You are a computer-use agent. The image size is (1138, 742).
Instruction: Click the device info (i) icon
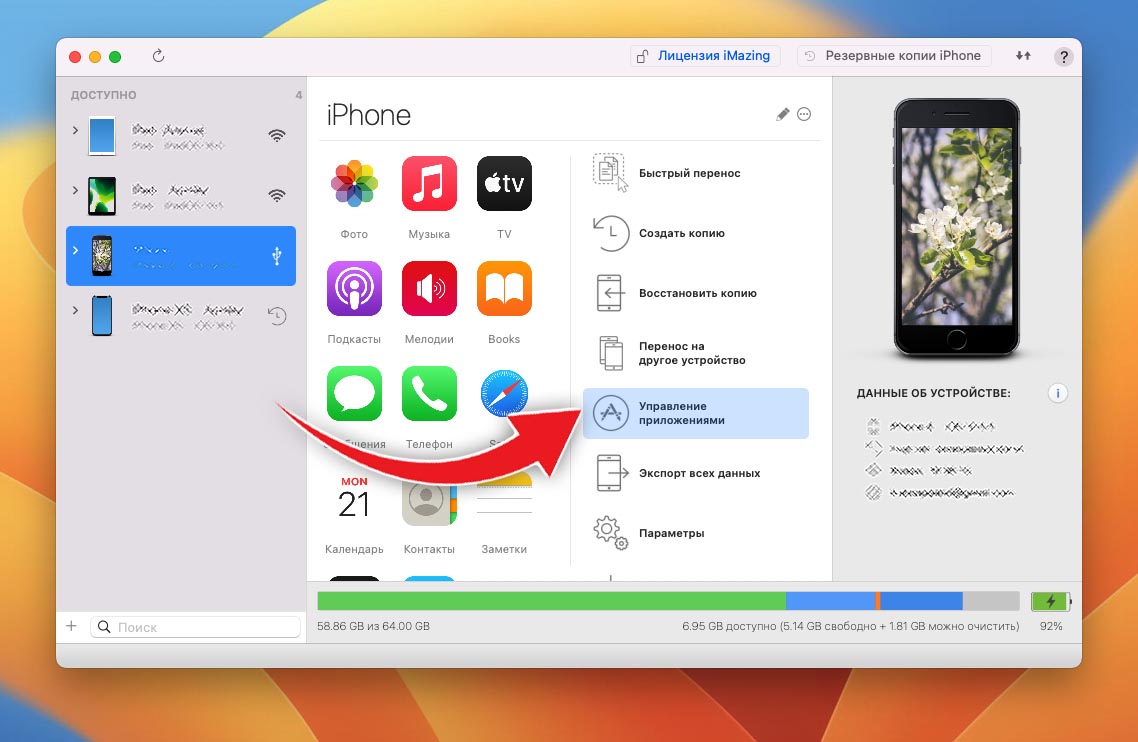1057,393
